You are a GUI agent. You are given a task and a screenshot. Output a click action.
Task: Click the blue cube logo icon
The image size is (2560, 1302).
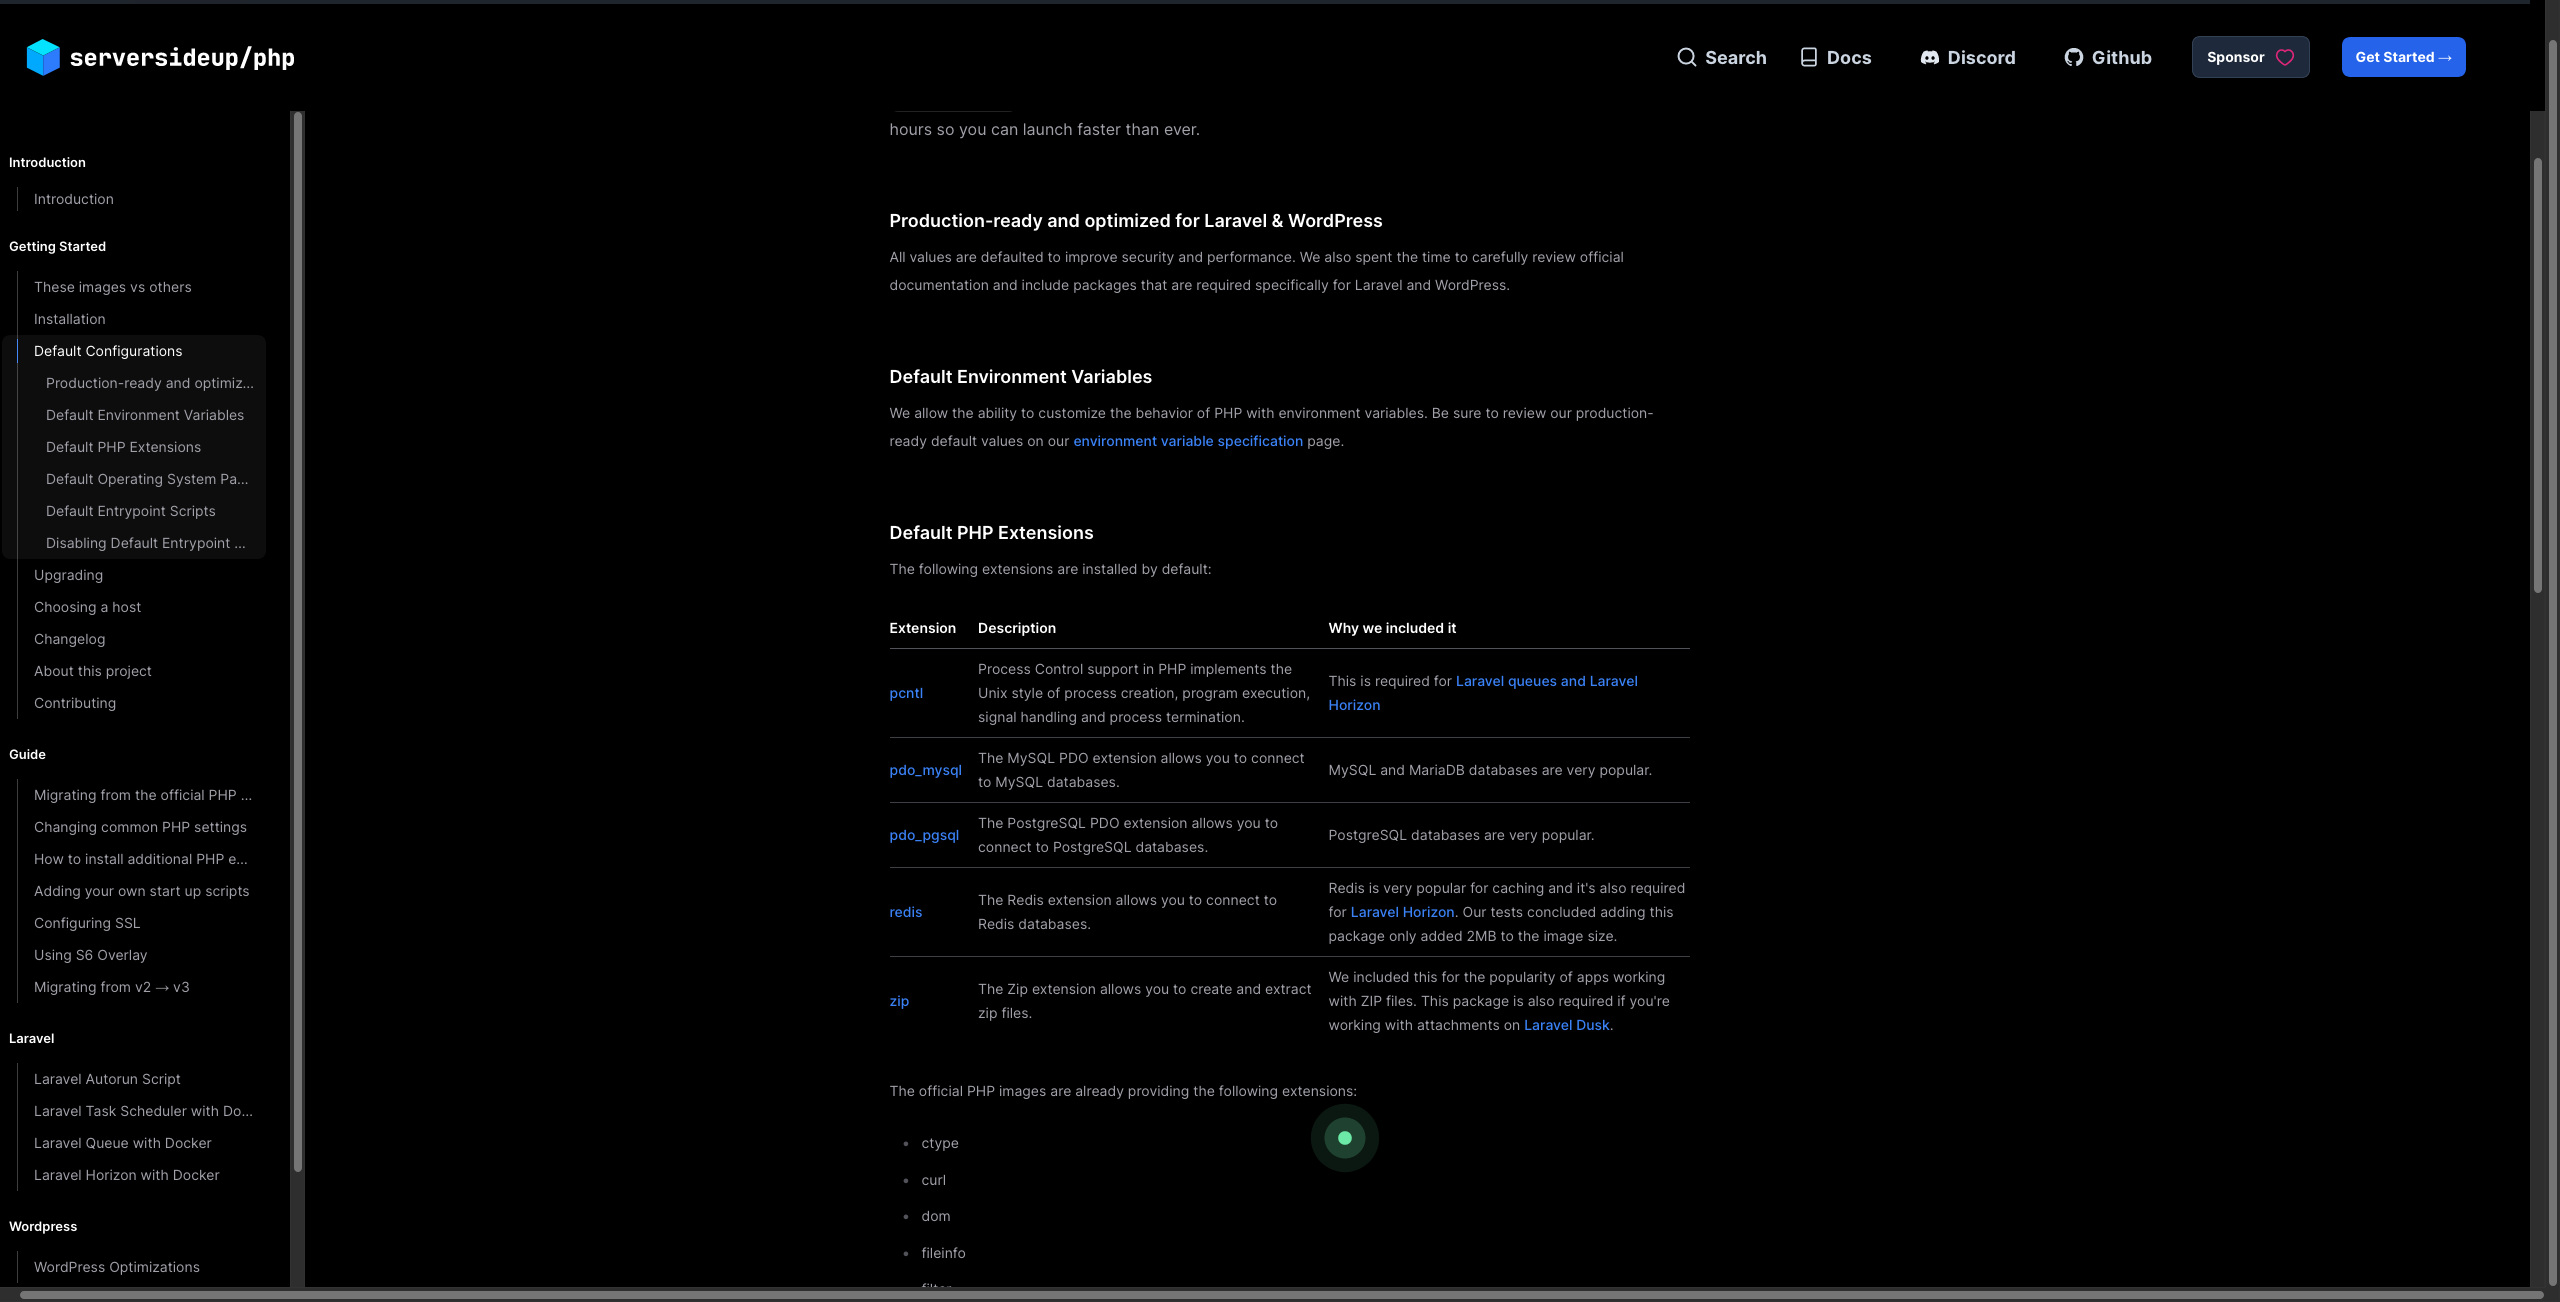click(x=43, y=57)
